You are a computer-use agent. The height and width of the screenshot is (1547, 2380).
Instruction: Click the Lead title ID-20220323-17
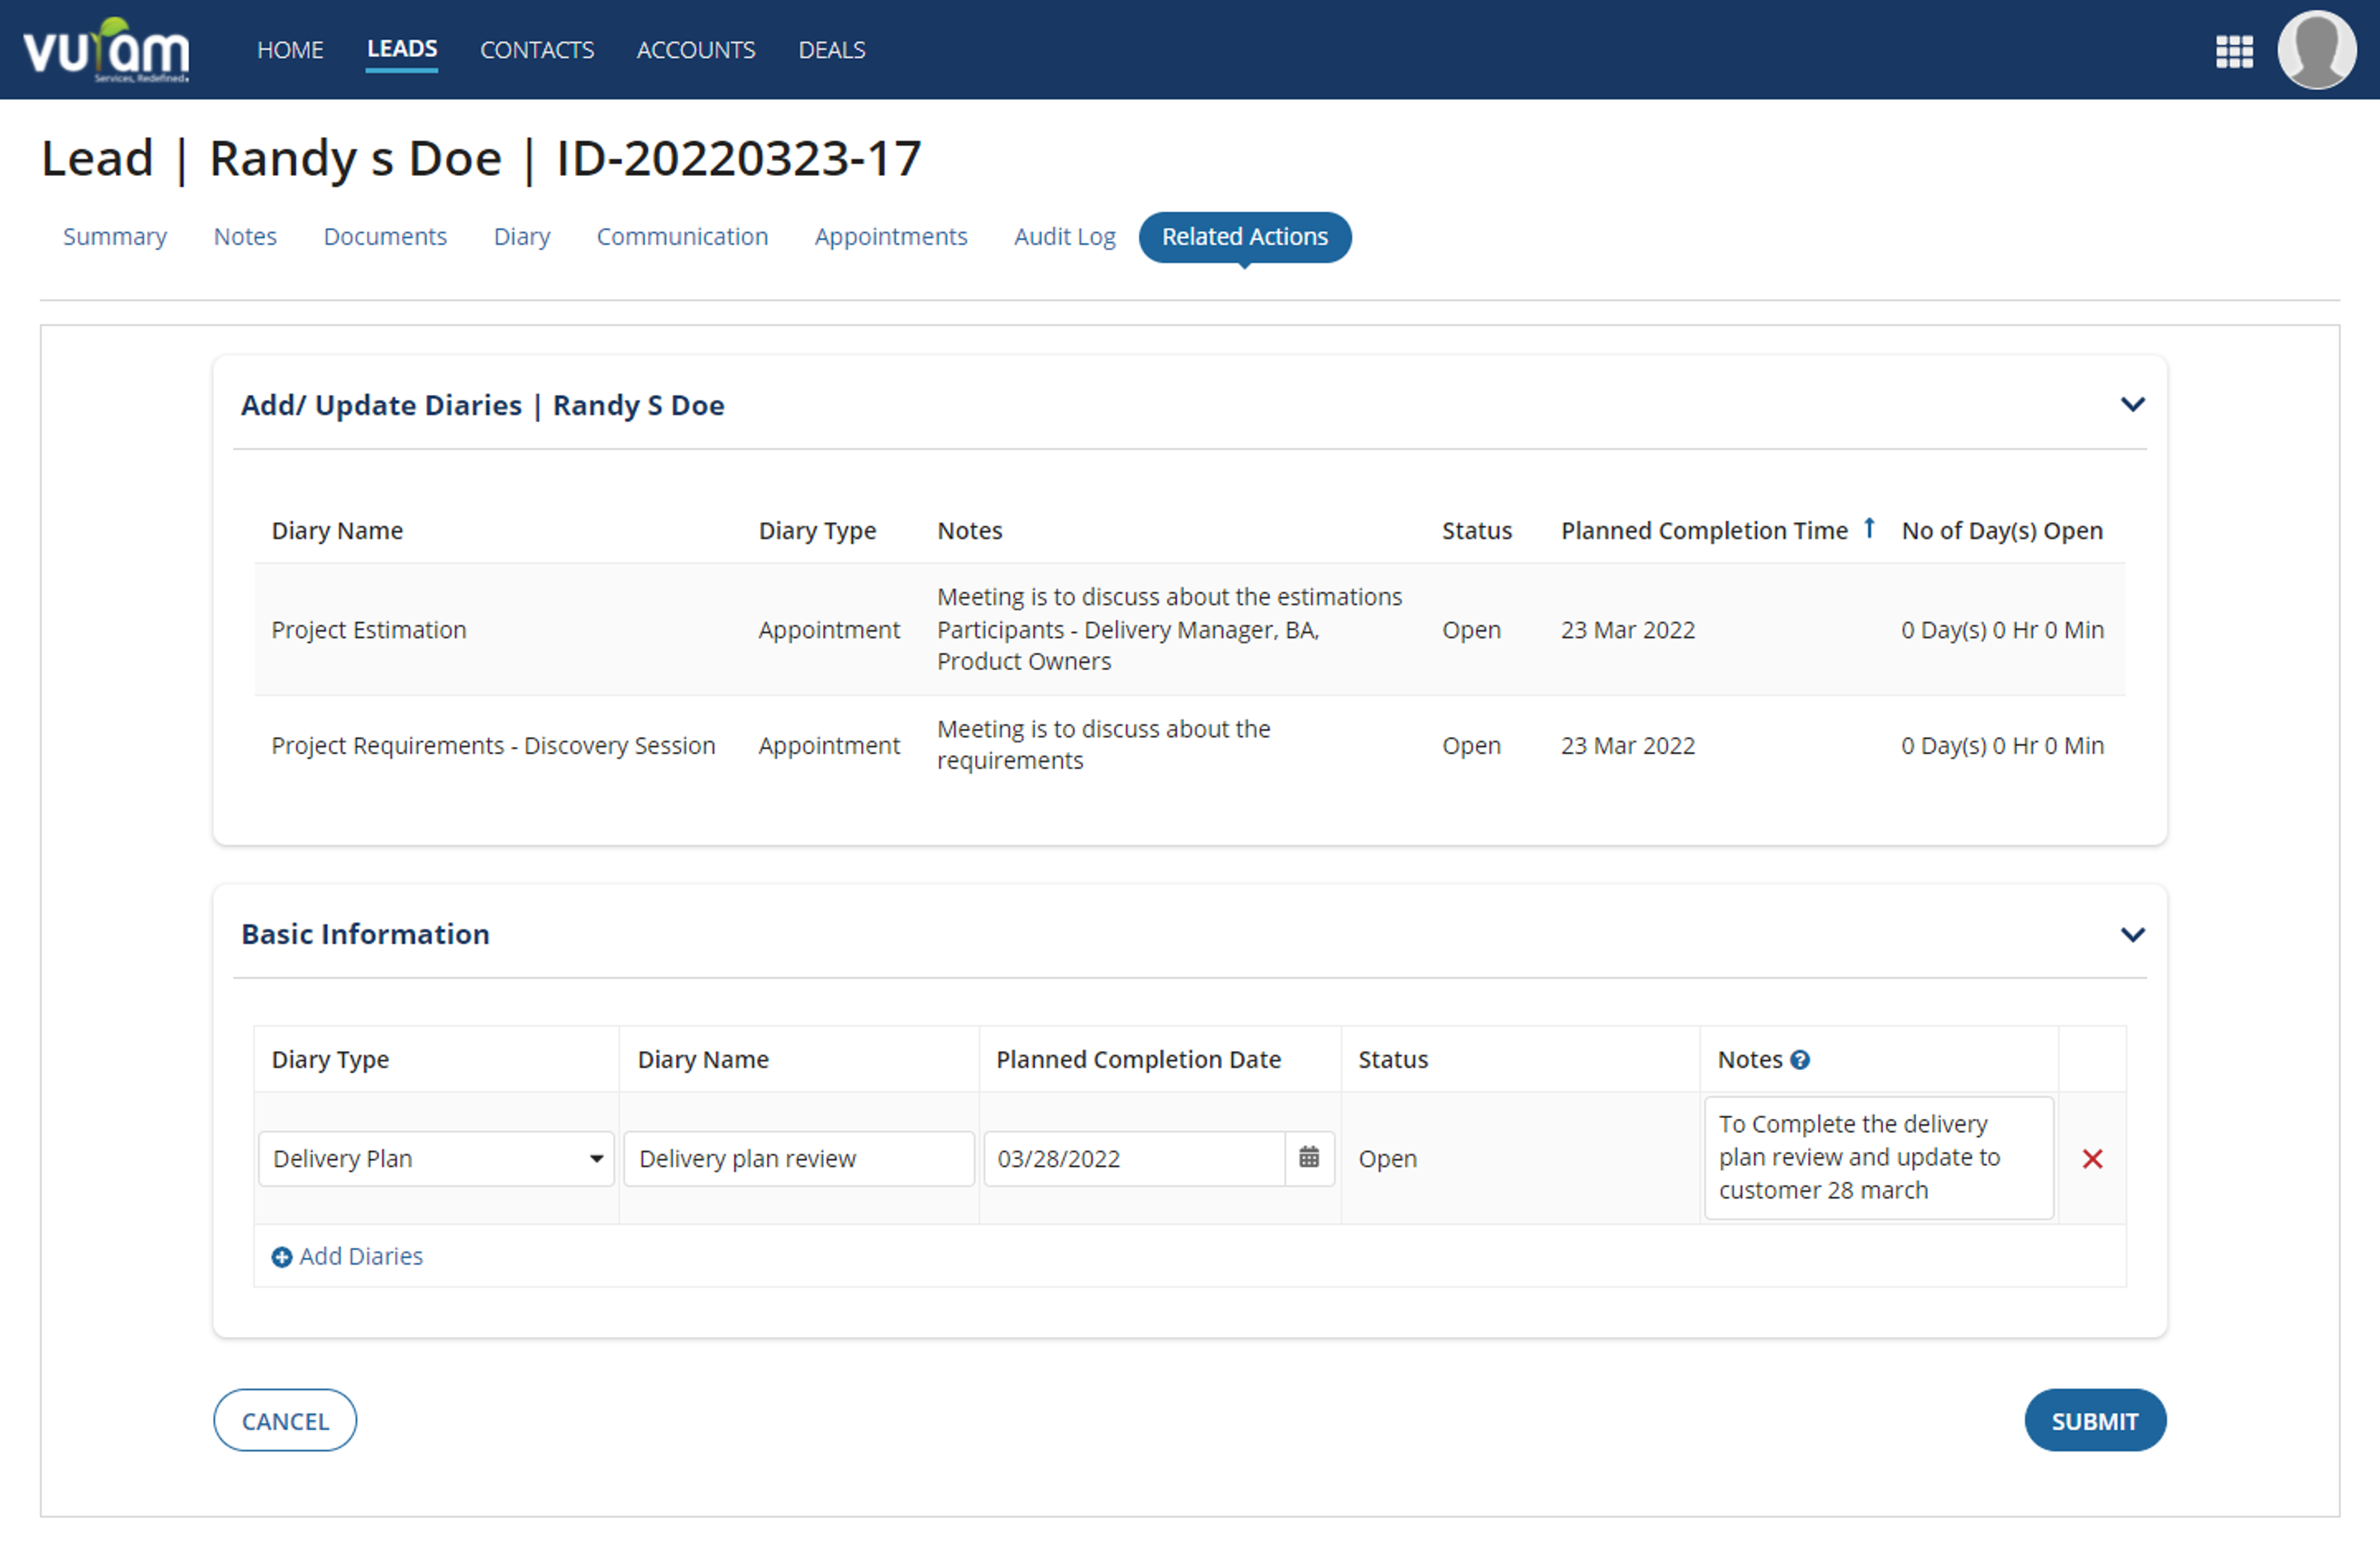[x=739, y=158]
